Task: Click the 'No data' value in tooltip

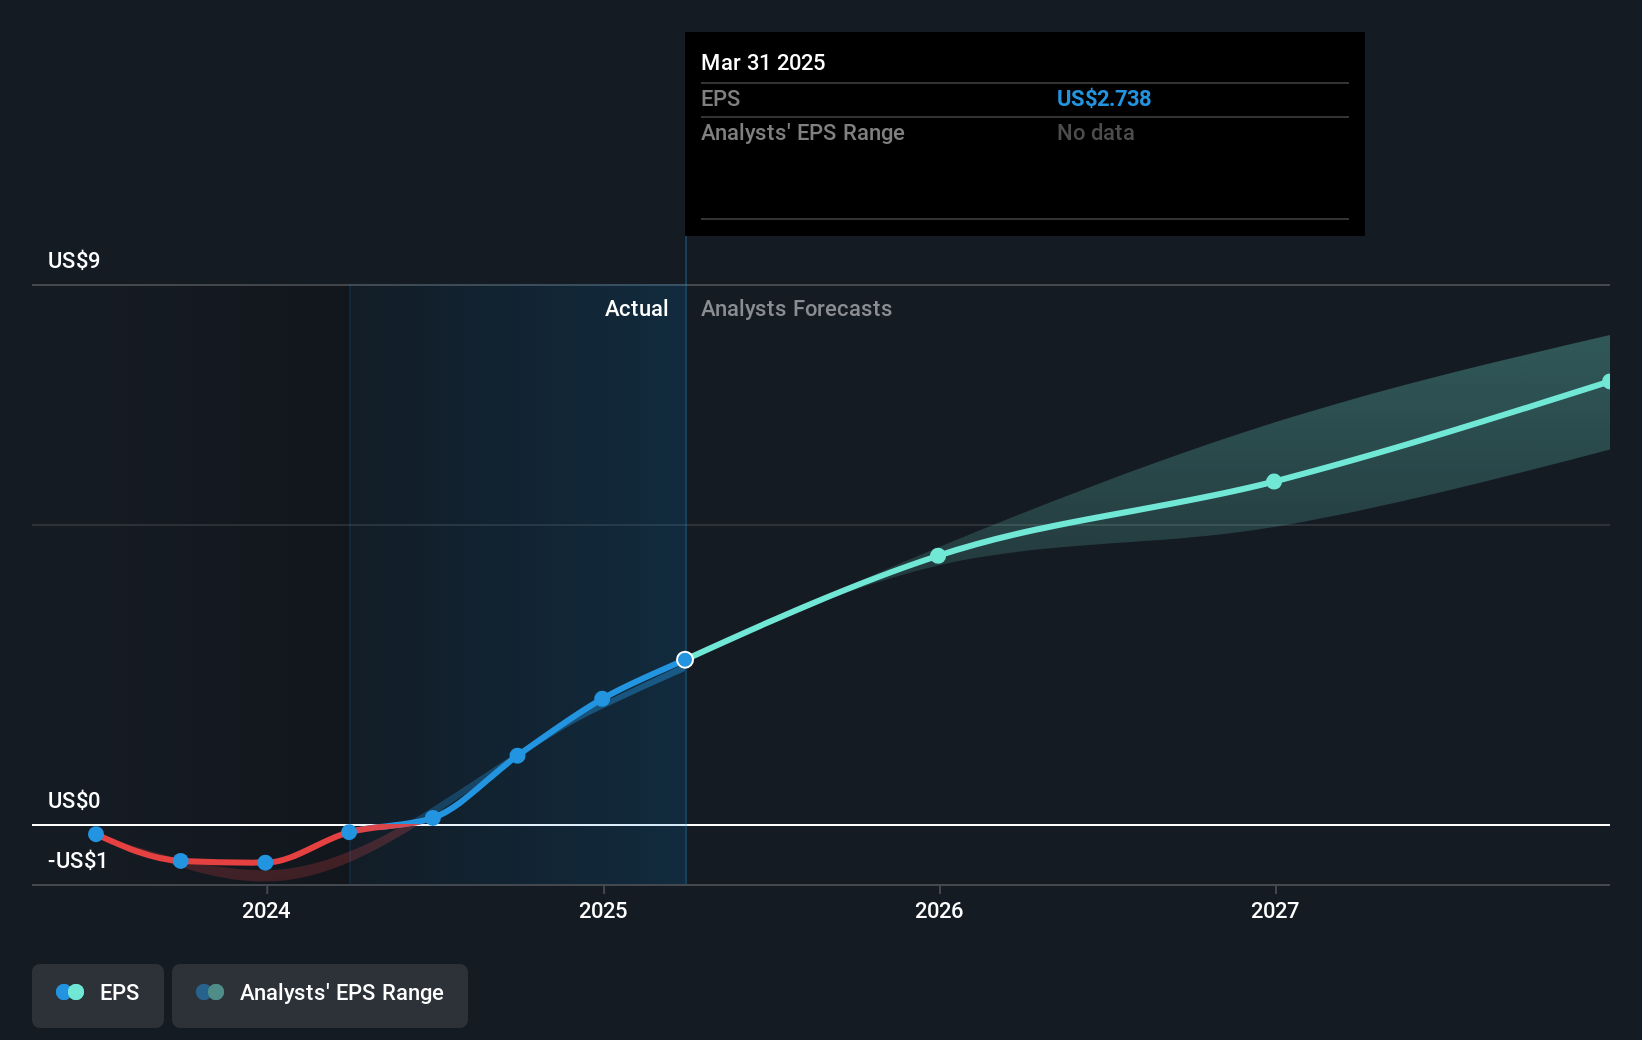Action: [x=1095, y=132]
